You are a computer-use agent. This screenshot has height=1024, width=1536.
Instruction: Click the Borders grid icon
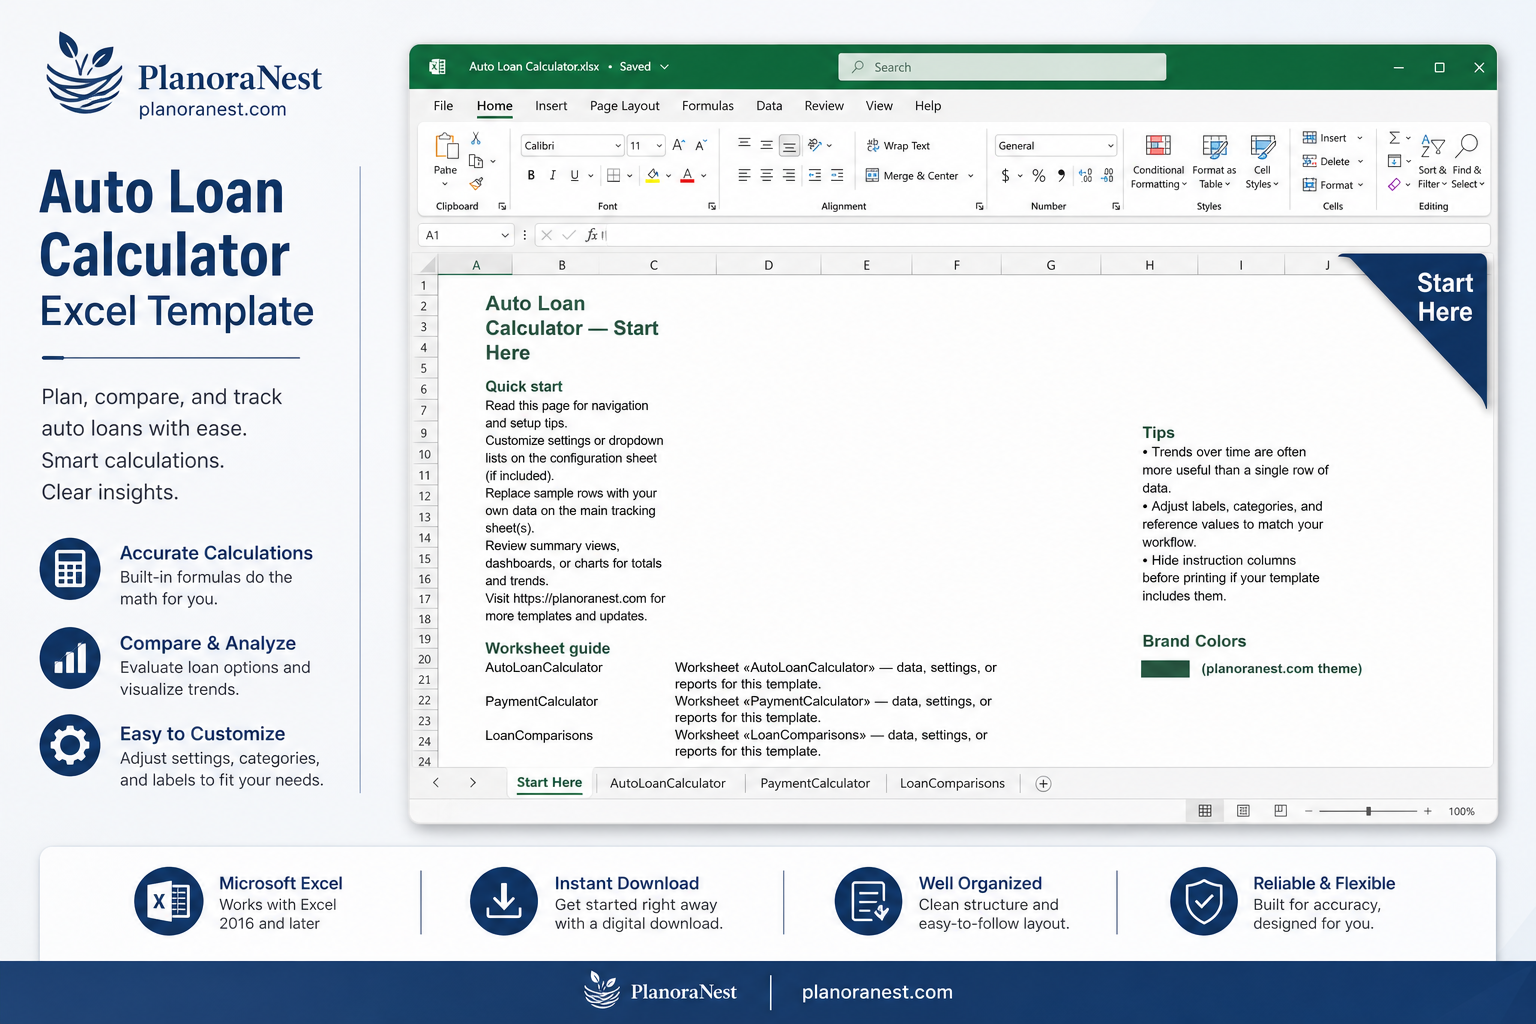(613, 175)
